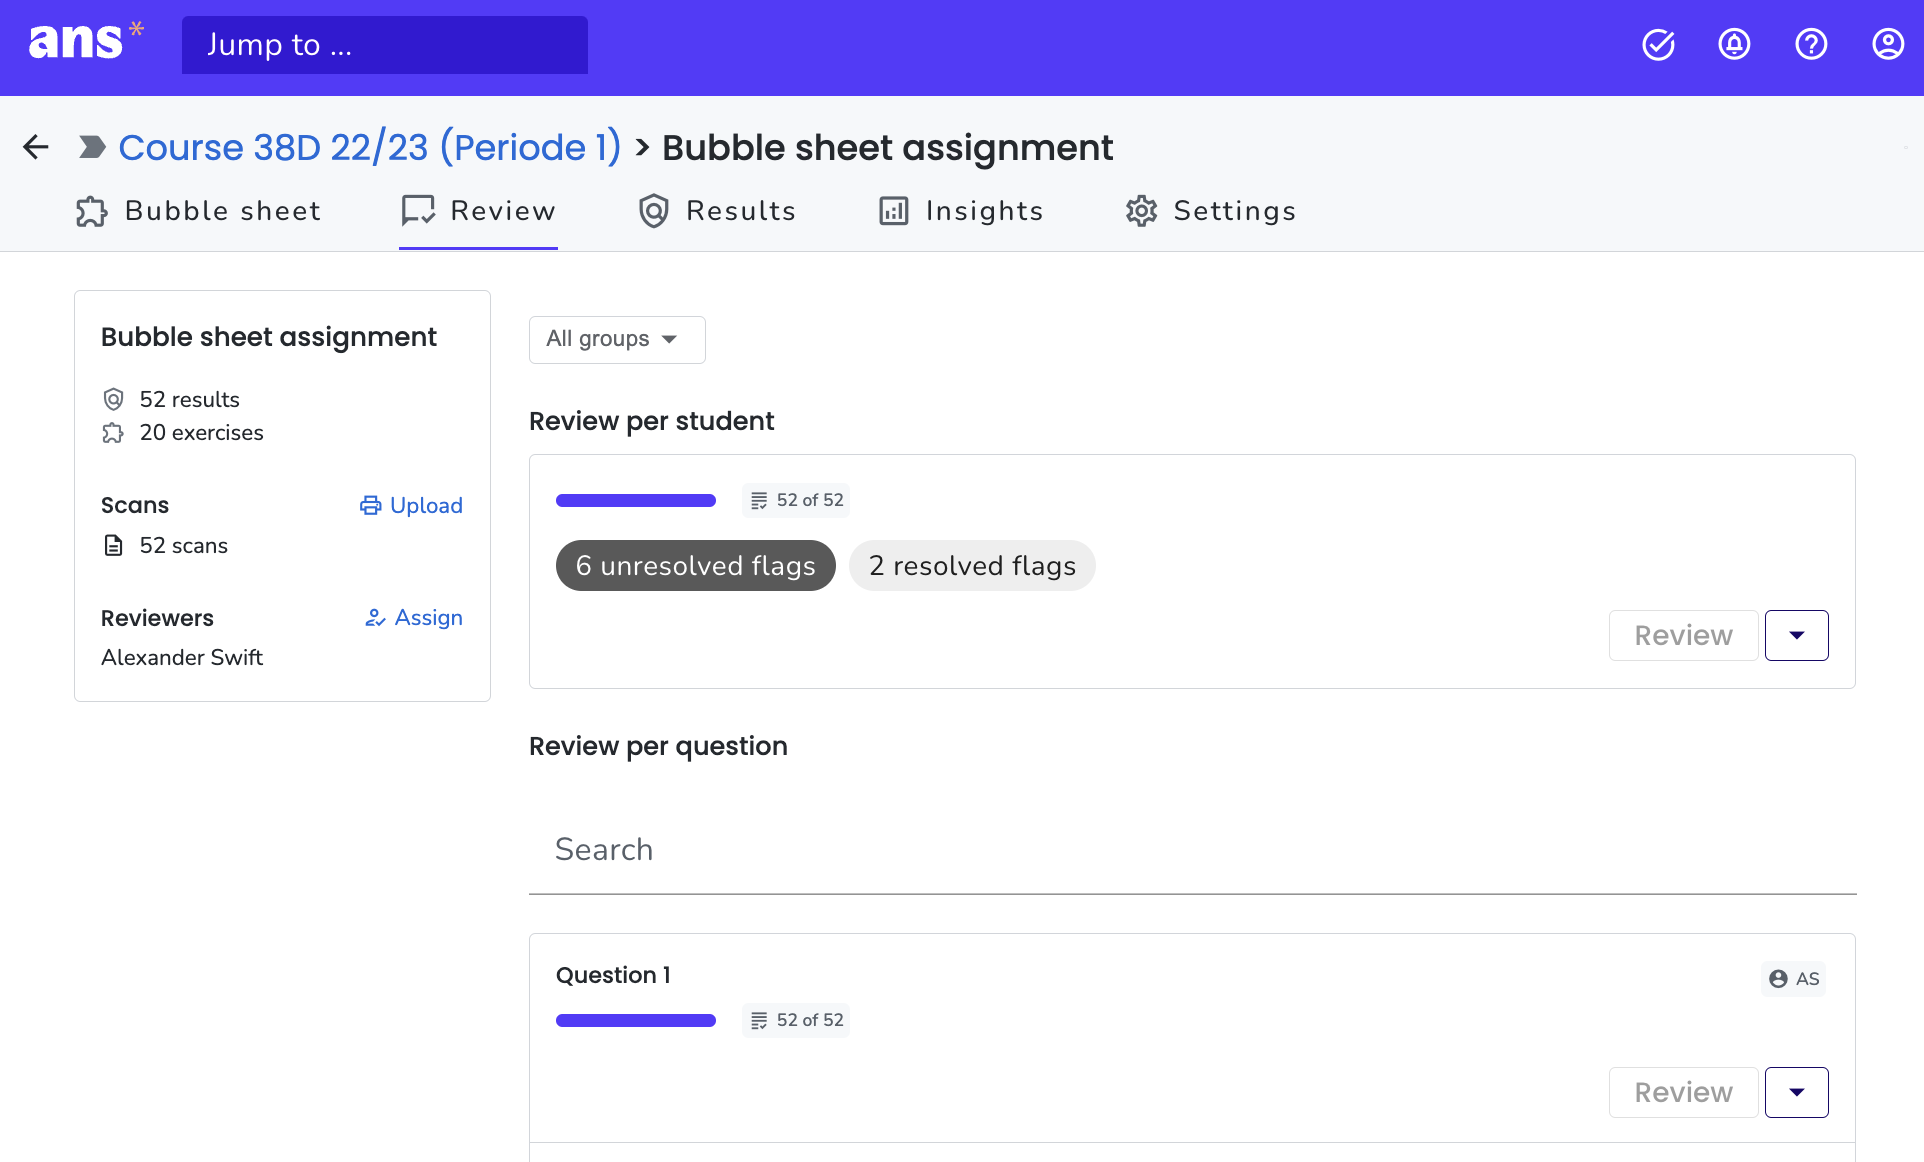The height and width of the screenshot is (1162, 1924).
Task: Click the AS reviewer avatar on Question 1
Action: pyautogui.click(x=1794, y=979)
